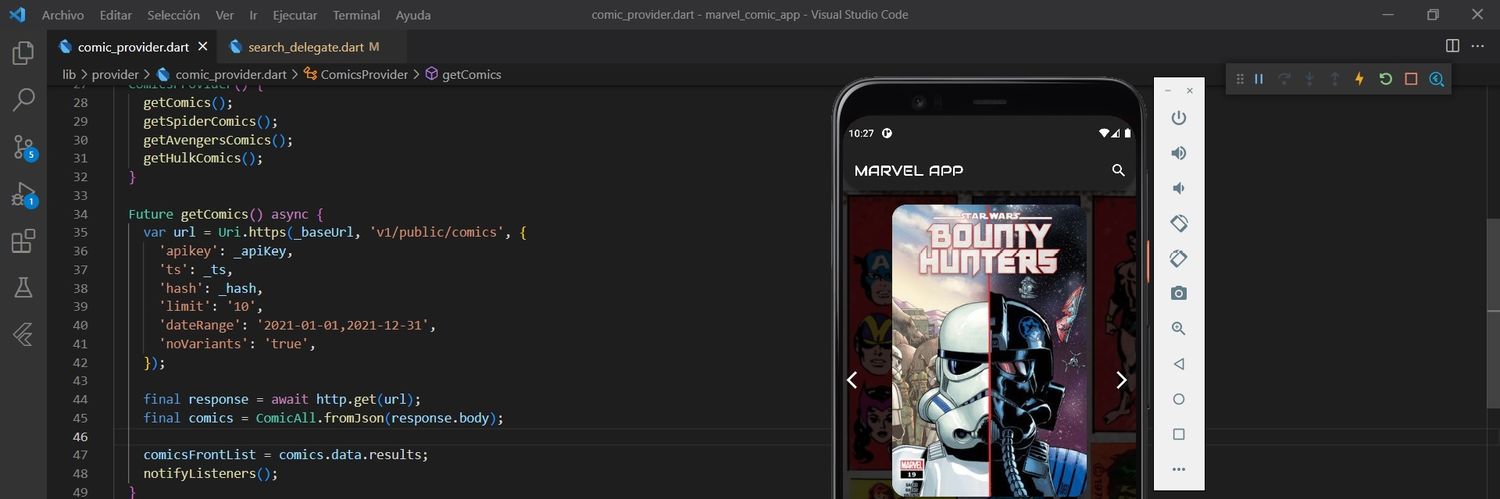Click the emulator power button

pos(1179,118)
